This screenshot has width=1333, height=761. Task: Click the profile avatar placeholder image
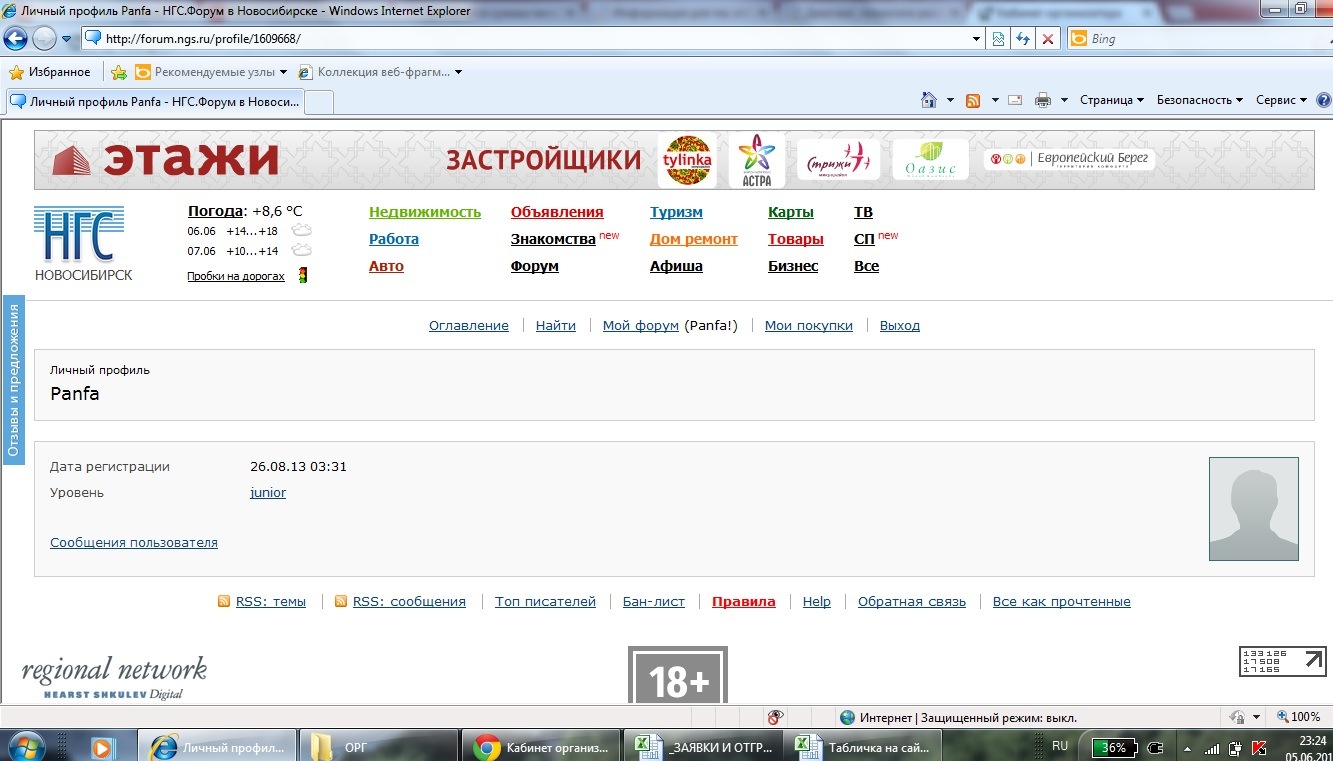coord(1254,509)
